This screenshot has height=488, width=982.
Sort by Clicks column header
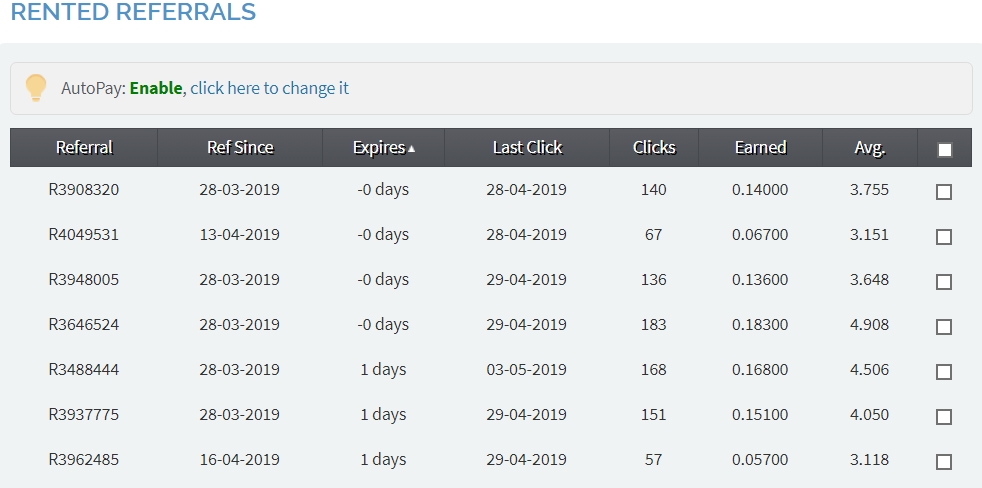pos(654,148)
